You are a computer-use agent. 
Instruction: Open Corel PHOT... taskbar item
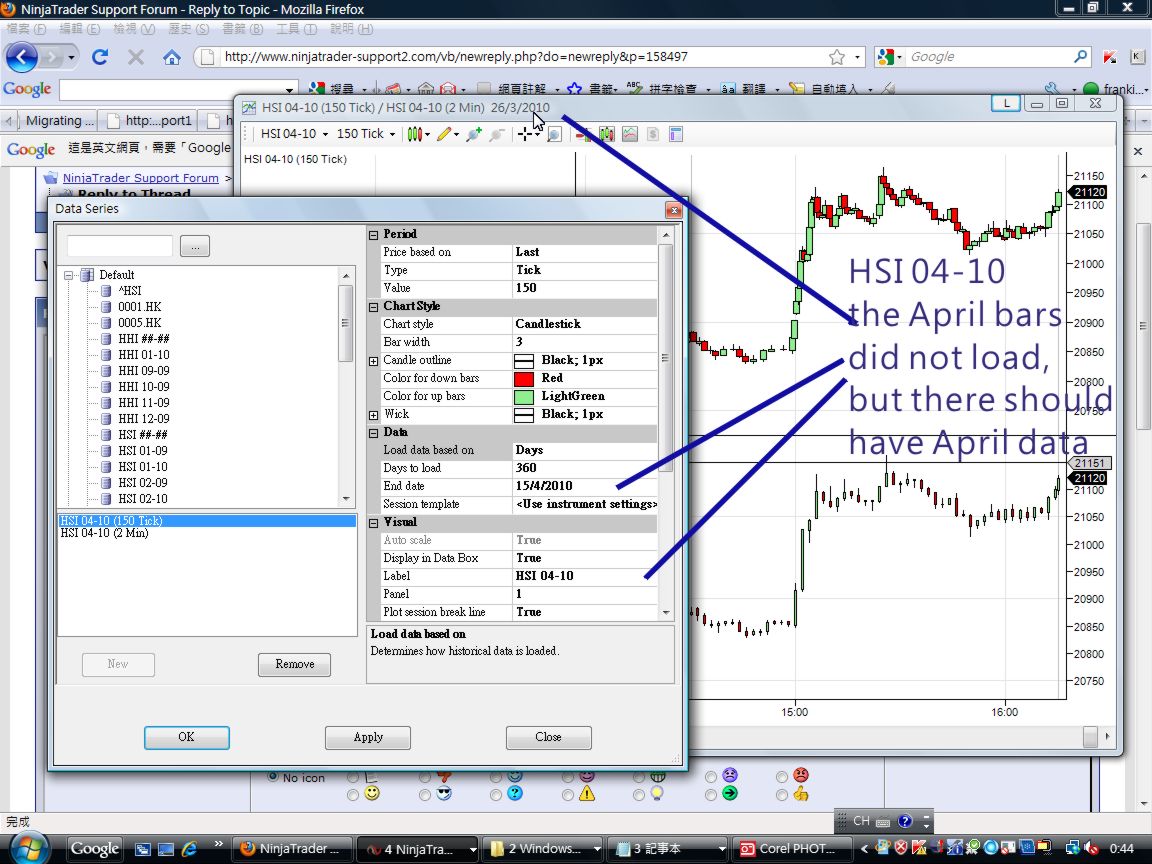(x=792, y=849)
